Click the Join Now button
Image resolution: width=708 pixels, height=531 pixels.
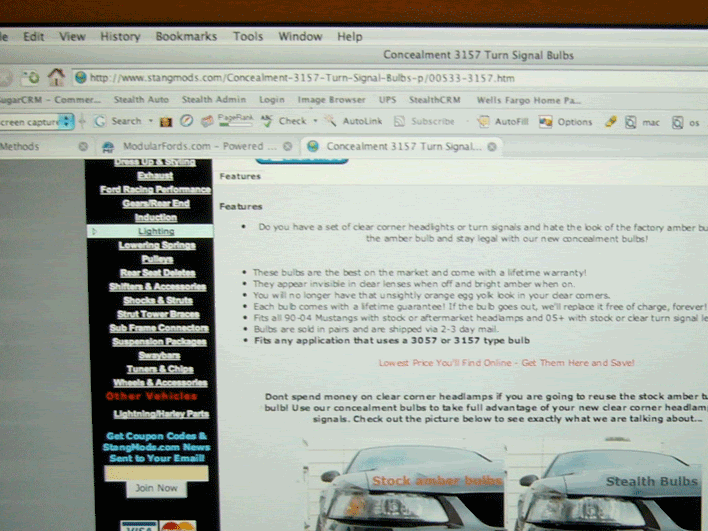coord(156,489)
